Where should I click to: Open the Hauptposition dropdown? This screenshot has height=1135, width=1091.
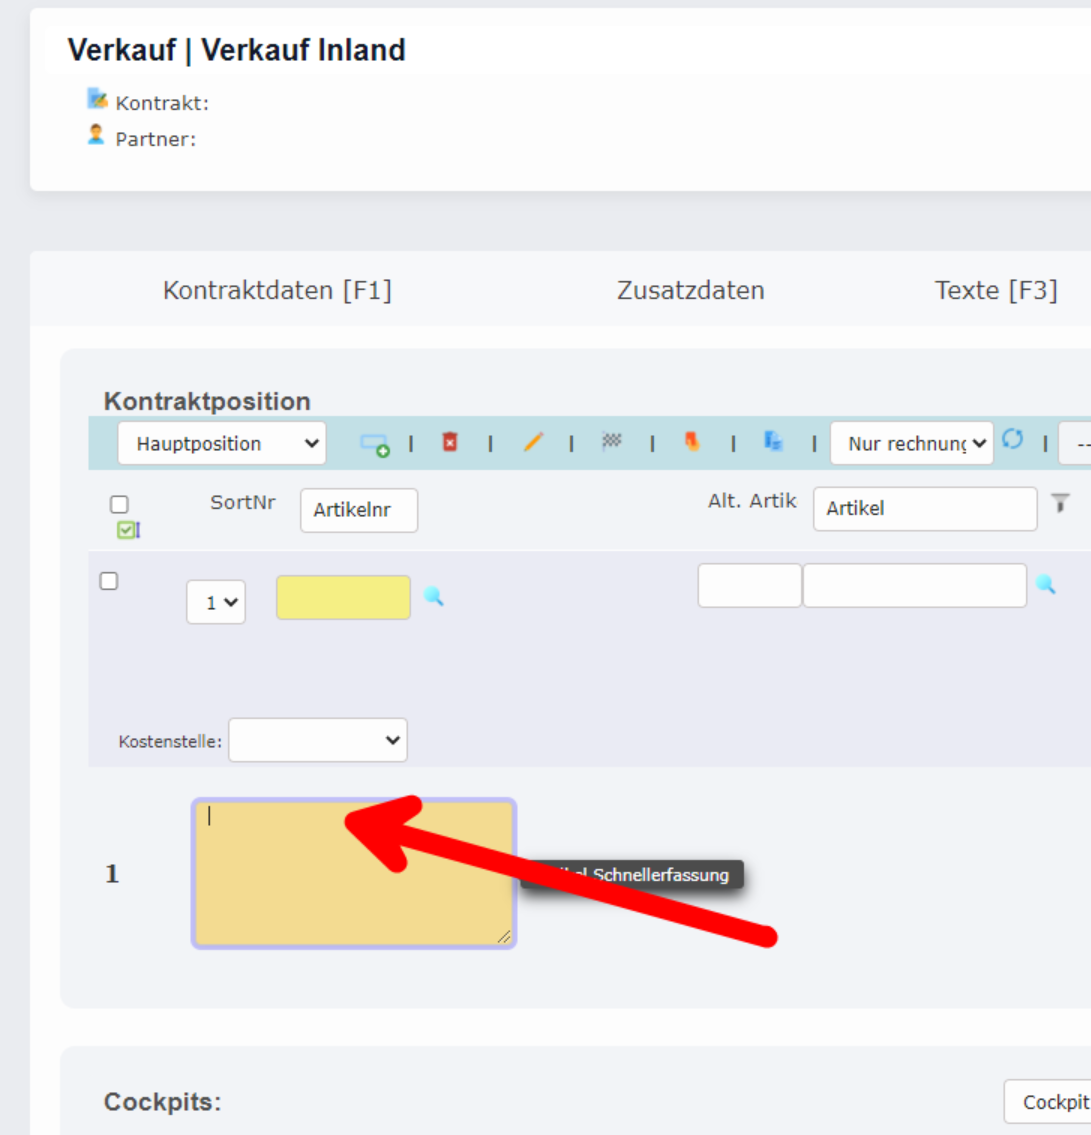point(222,444)
